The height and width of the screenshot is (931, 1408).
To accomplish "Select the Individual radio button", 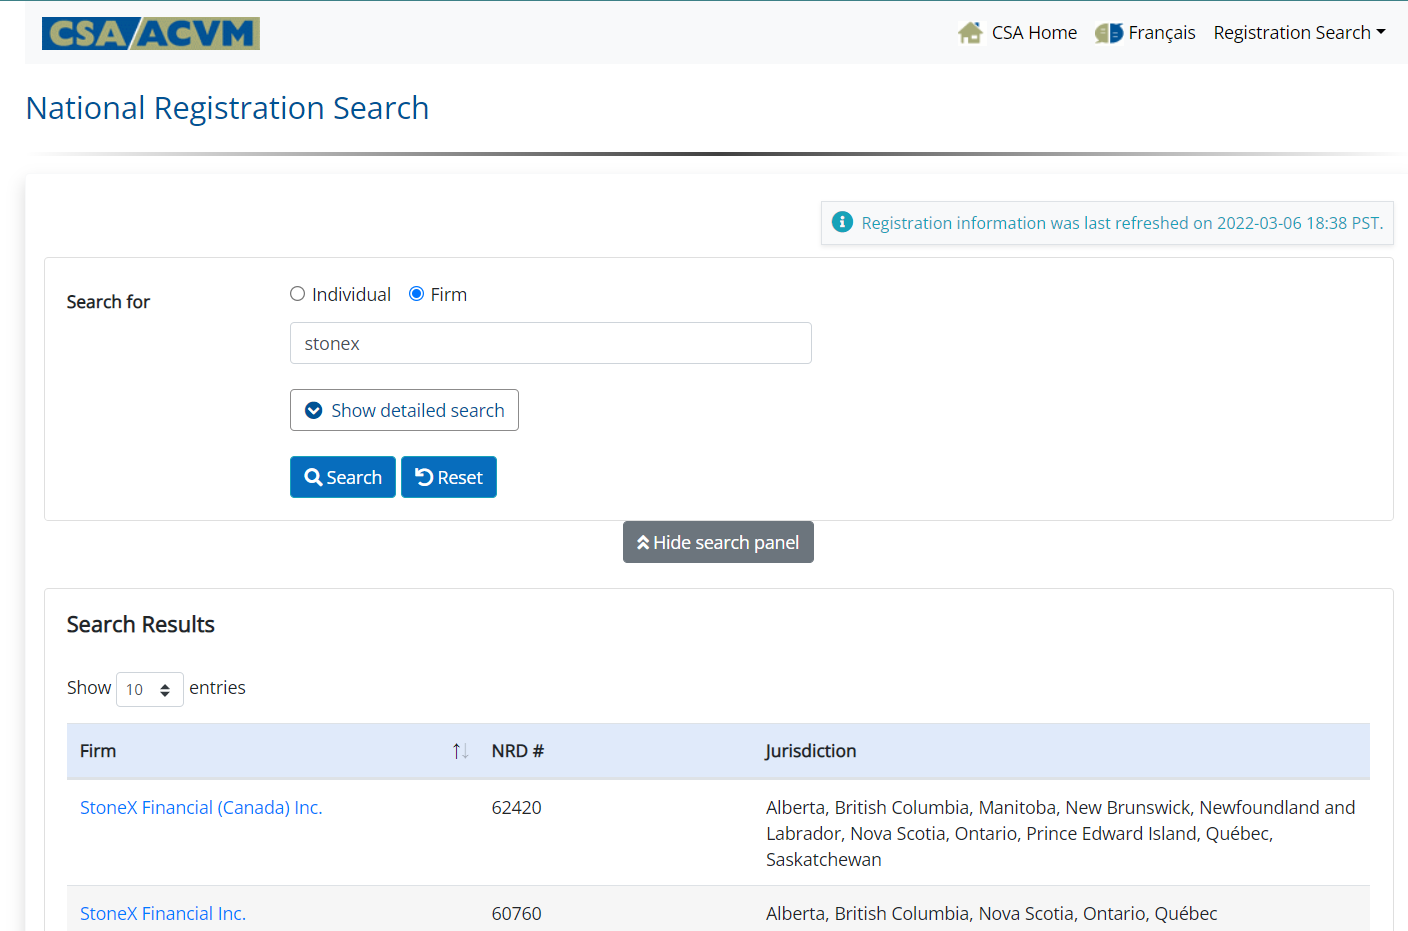I will point(297,294).
